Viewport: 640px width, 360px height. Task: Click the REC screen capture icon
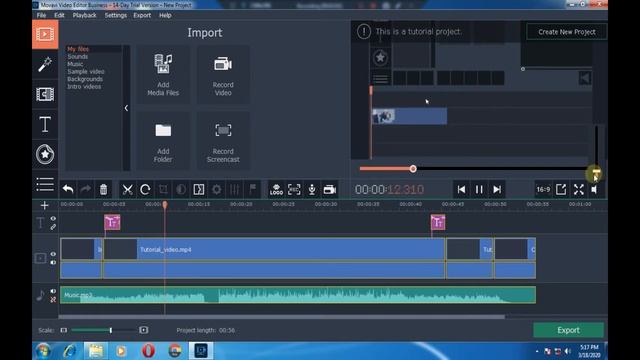294,189
